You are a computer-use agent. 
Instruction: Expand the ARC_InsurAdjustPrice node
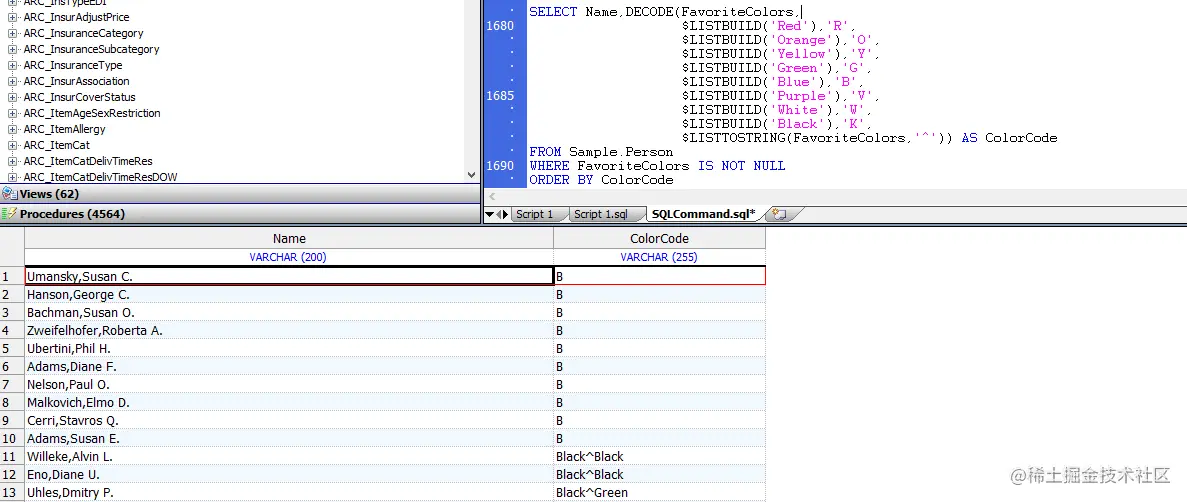pyautogui.click(x=12, y=17)
